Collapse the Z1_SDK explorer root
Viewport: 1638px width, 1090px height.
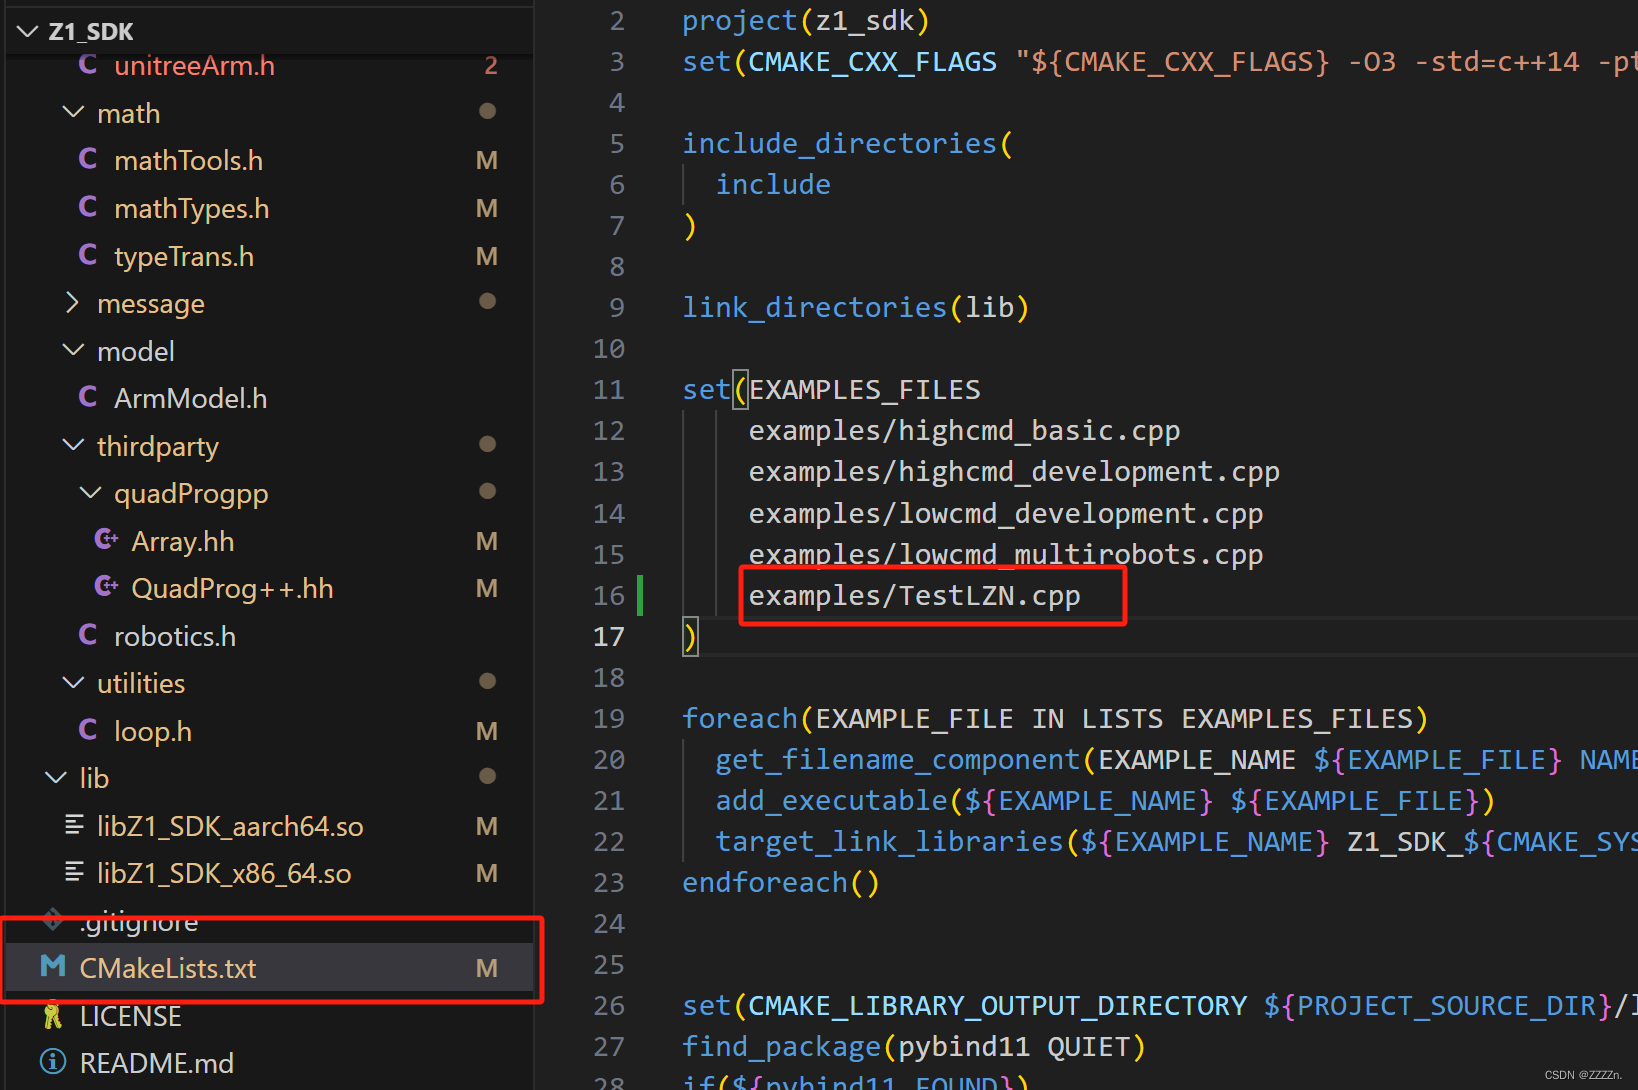pyautogui.click(x=26, y=30)
